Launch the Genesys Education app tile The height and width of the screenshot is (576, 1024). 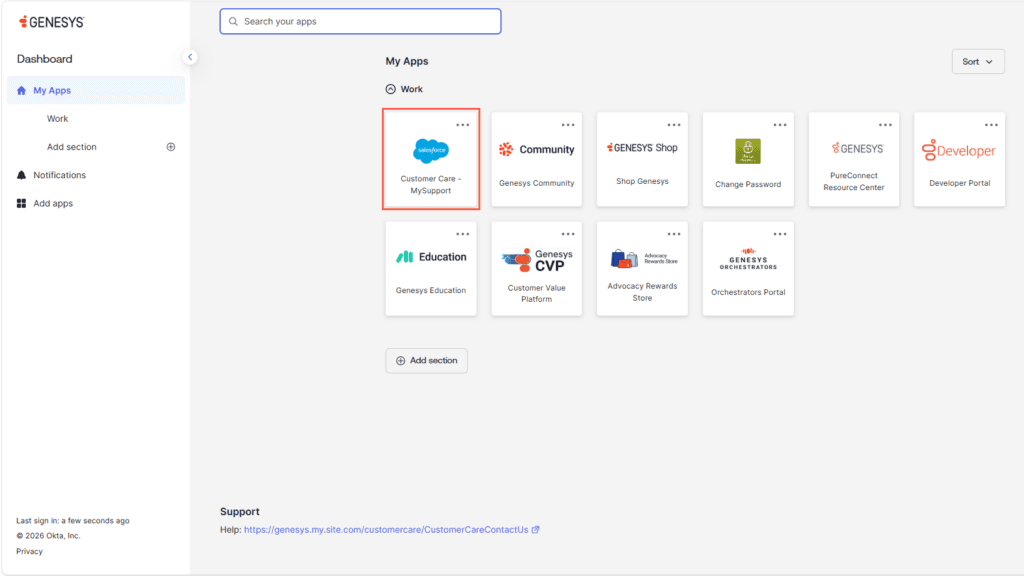point(431,268)
